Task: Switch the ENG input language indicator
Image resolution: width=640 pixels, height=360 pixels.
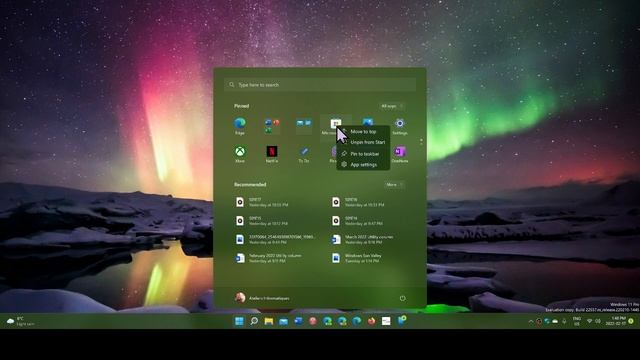Action: point(577,321)
